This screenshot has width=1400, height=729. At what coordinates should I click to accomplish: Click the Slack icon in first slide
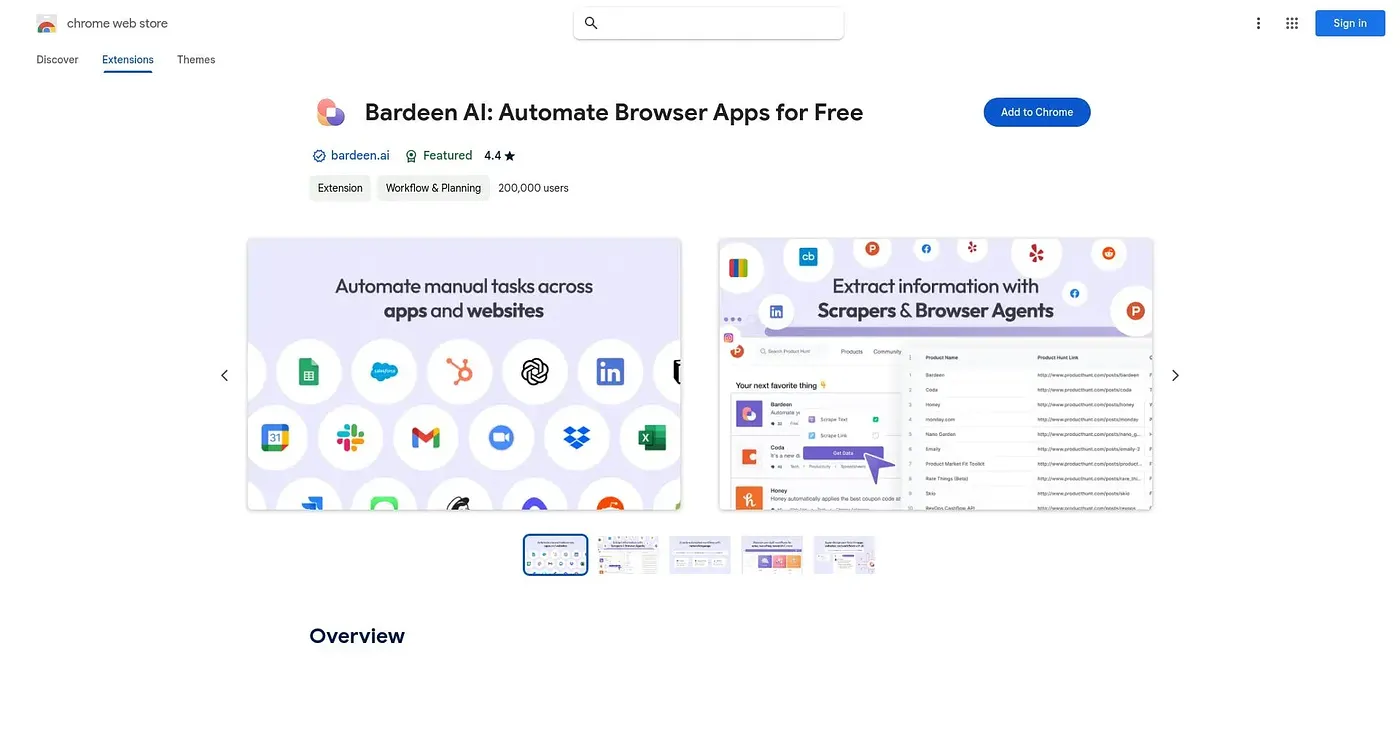coord(350,437)
